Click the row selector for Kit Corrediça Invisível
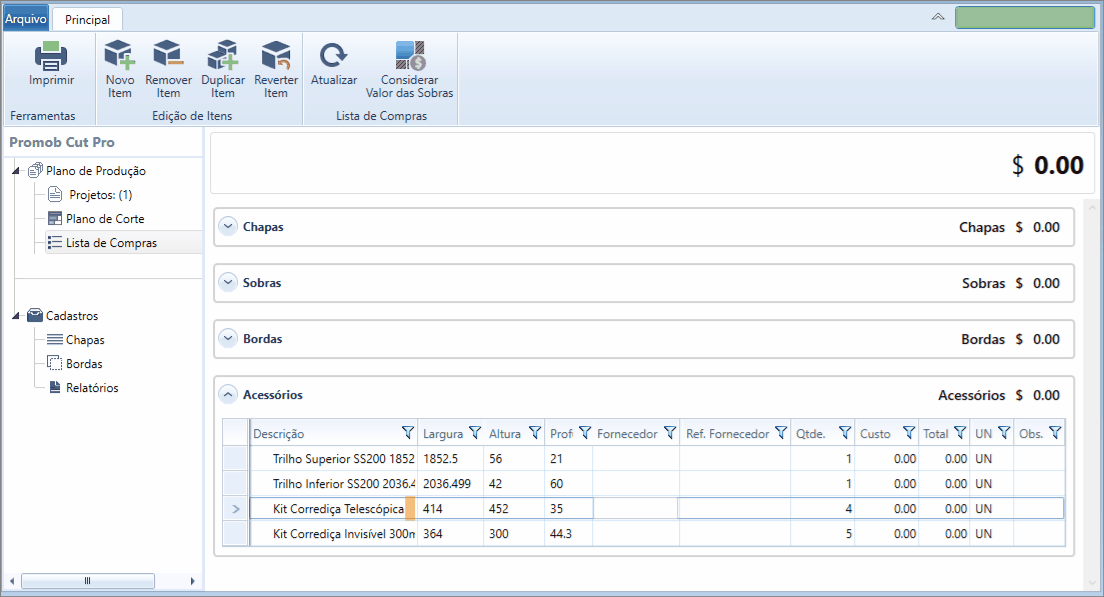This screenshot has width=1104, height=597. click(235, 534)
